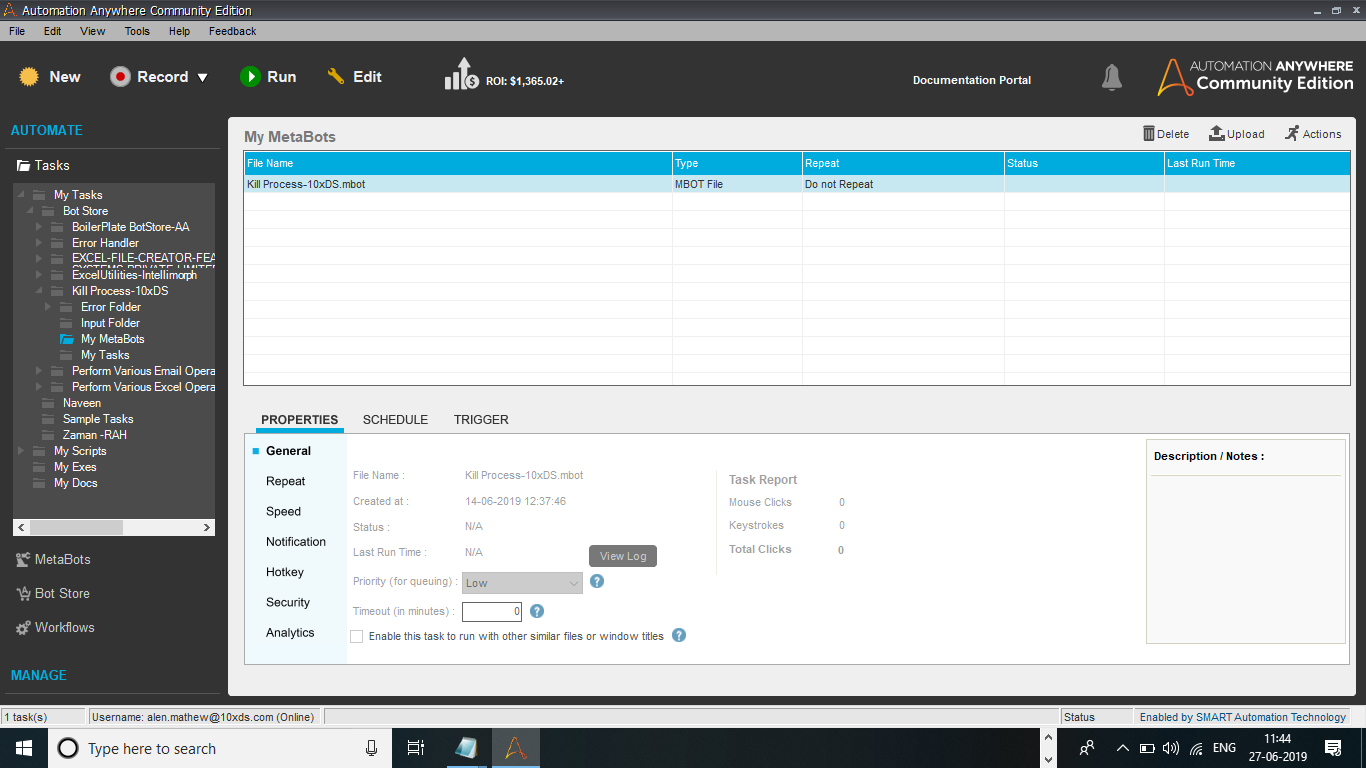Viewport: 1366px width, 768px height.
Task: Click the red Record icon
Action: pos(120,77)
